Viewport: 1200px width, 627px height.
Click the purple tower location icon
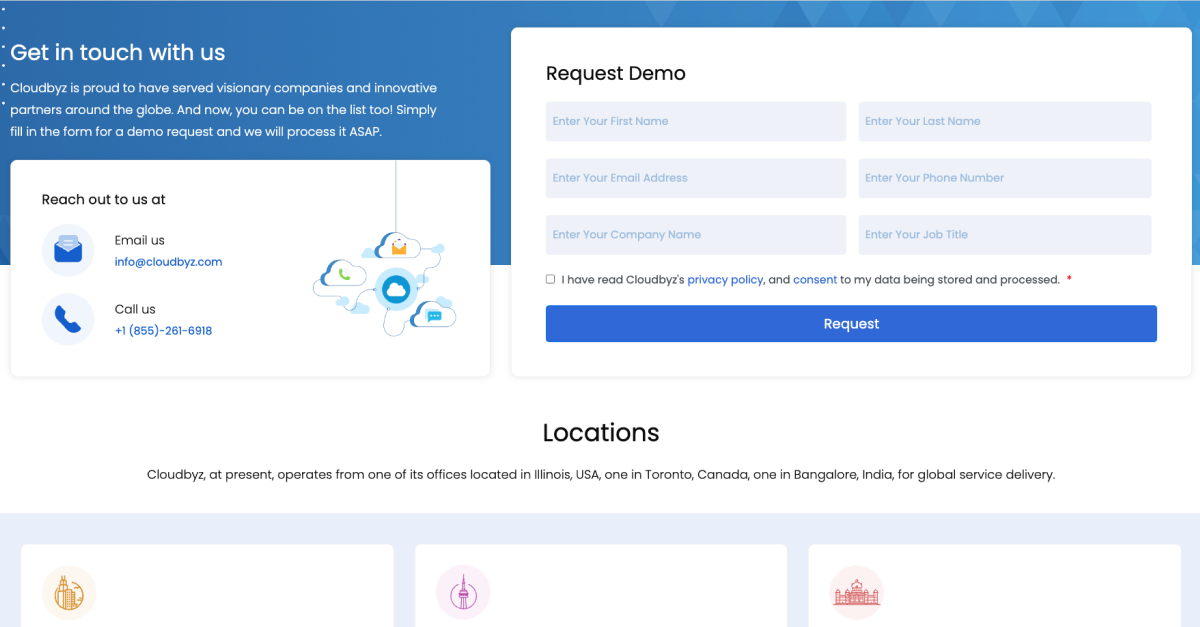pos(463,592)
